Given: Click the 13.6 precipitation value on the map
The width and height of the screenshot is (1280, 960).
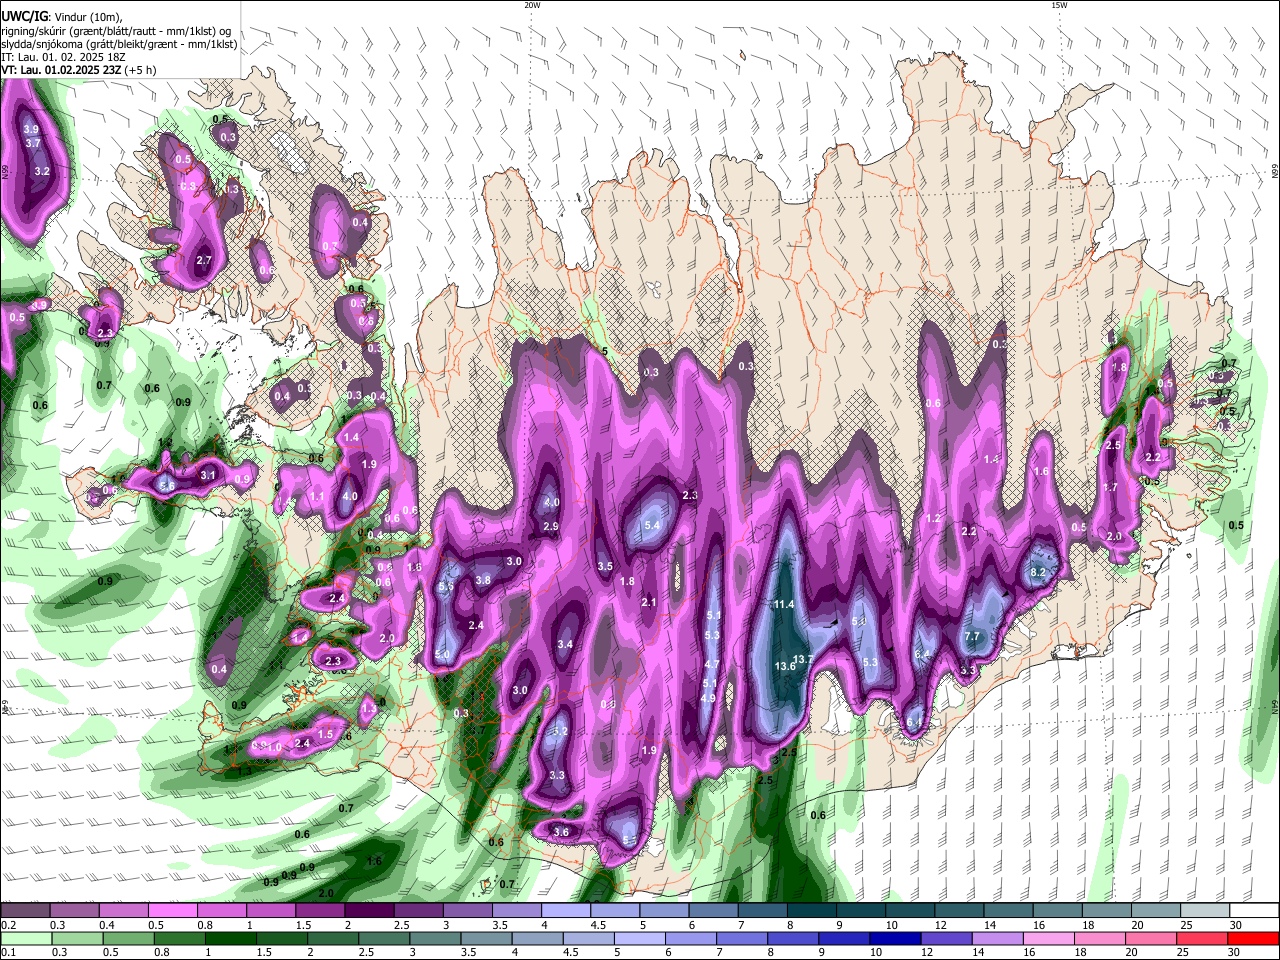Looking at the screenshot, I should pos(785,665).
